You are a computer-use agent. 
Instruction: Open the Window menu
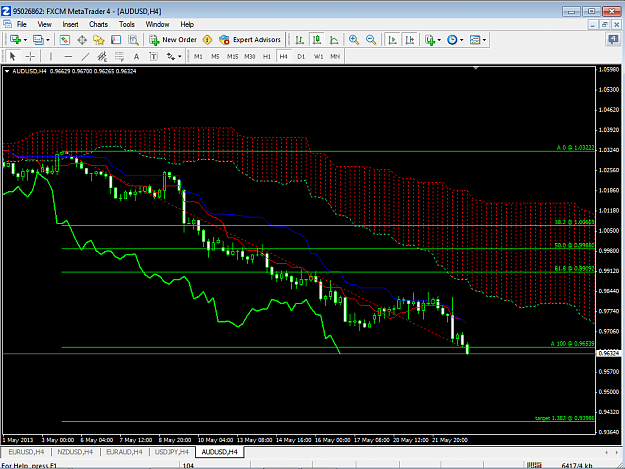157,24
